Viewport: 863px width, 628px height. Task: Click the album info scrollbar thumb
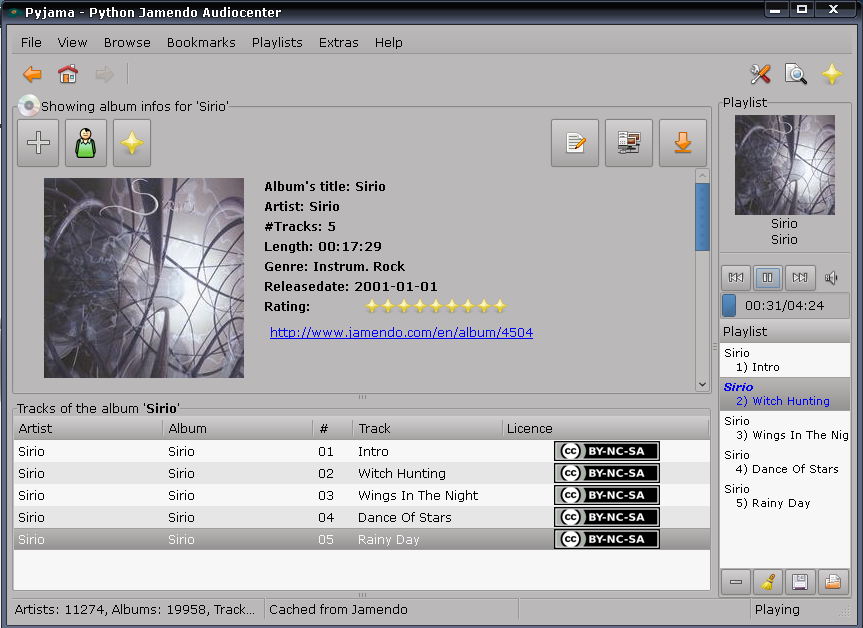pos(702,217)
